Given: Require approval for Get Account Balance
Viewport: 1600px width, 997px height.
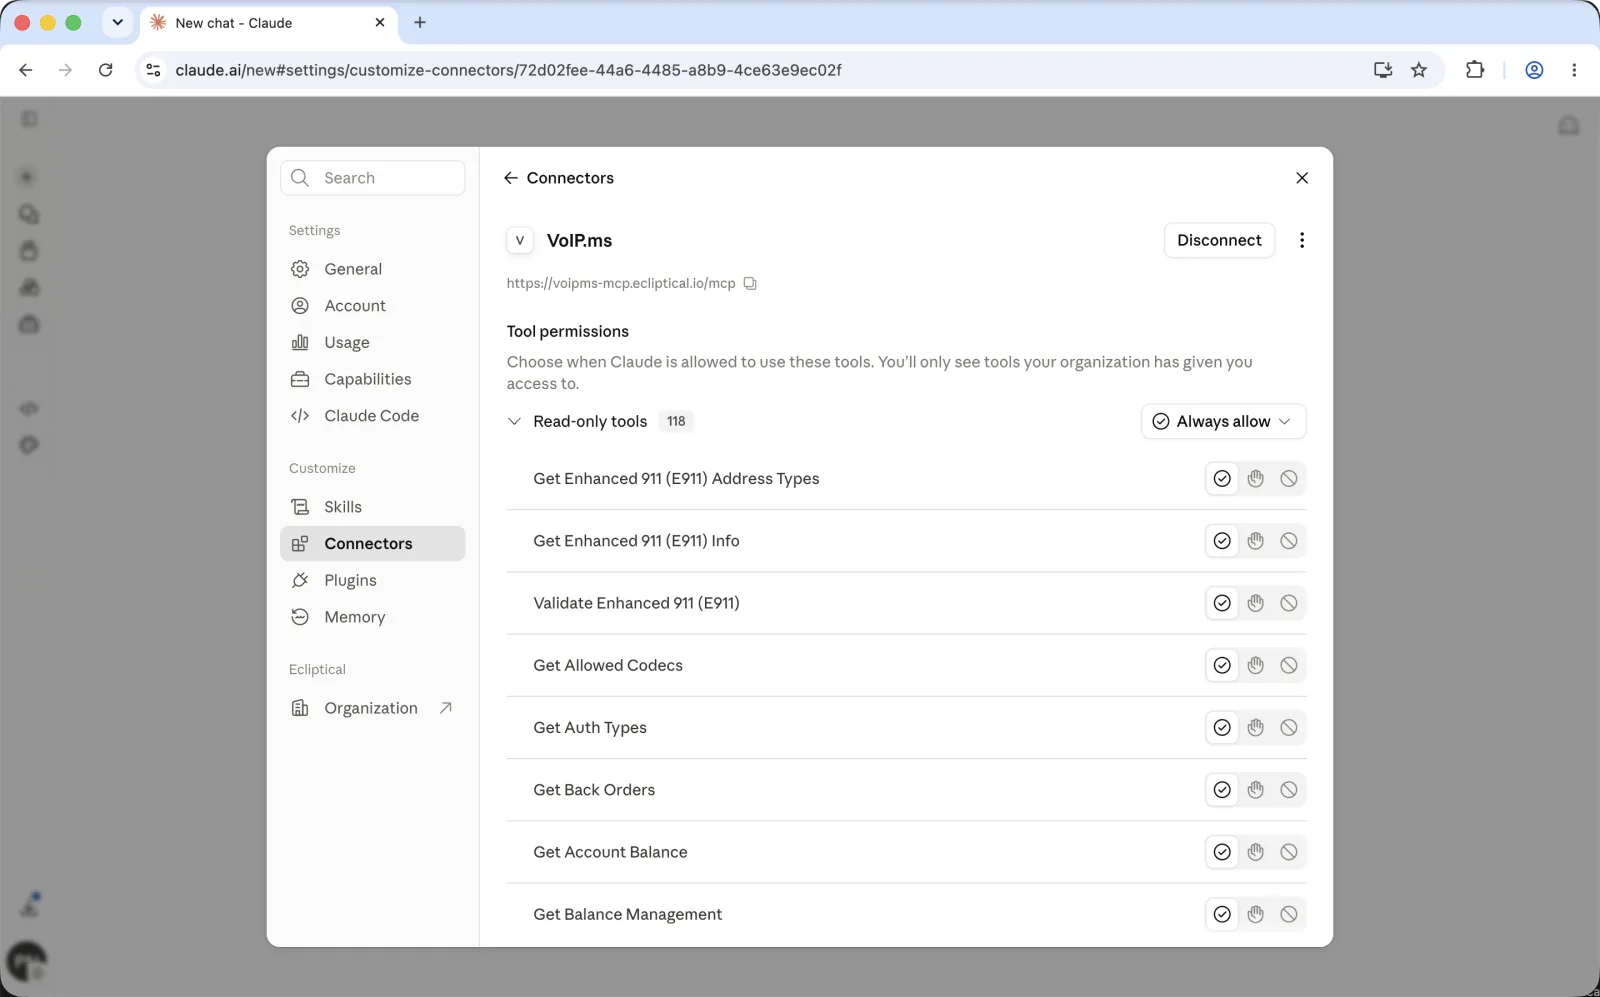Looking at the screenshot, I should pos(1256,852).
